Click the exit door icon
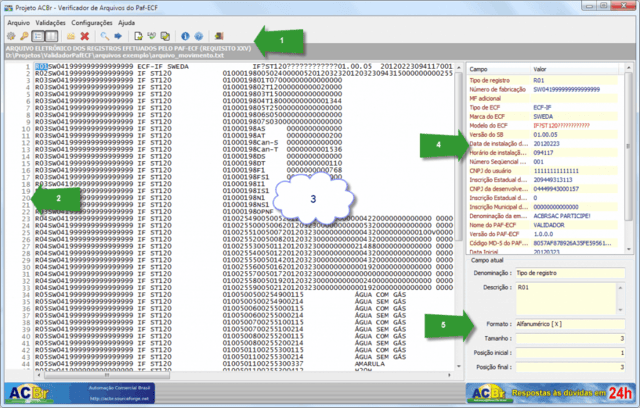Screen dimensions: 640x408 pos(219,36)
